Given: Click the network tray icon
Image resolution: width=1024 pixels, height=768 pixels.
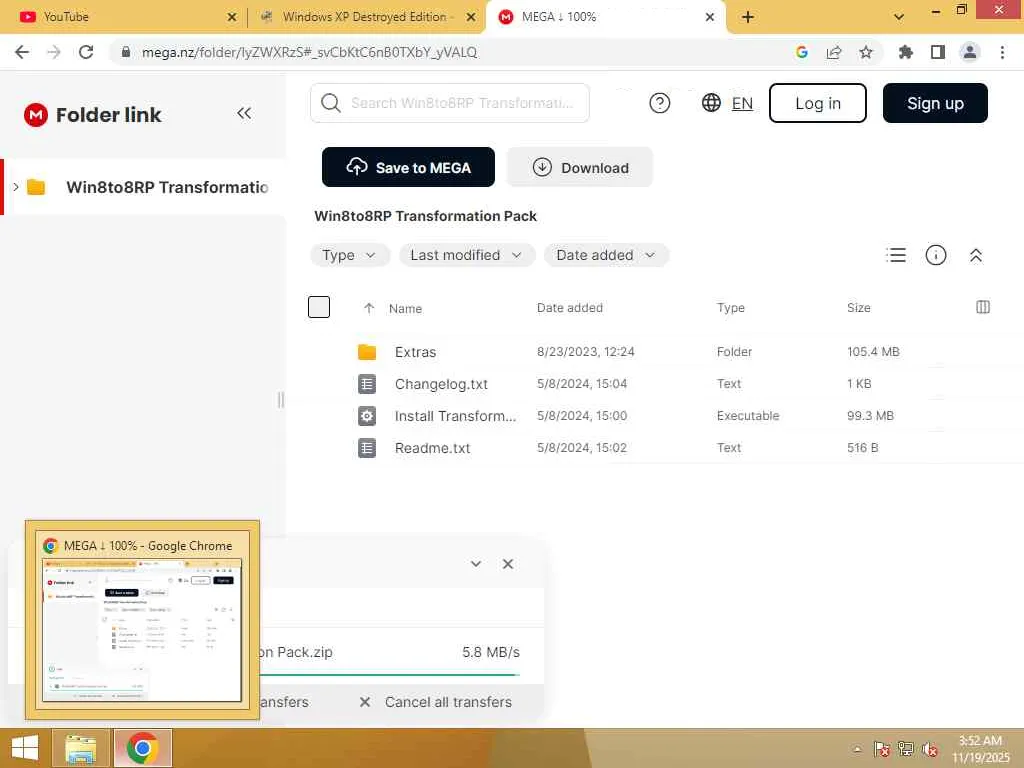Looking at the screenshot, I should pos(906,749).
